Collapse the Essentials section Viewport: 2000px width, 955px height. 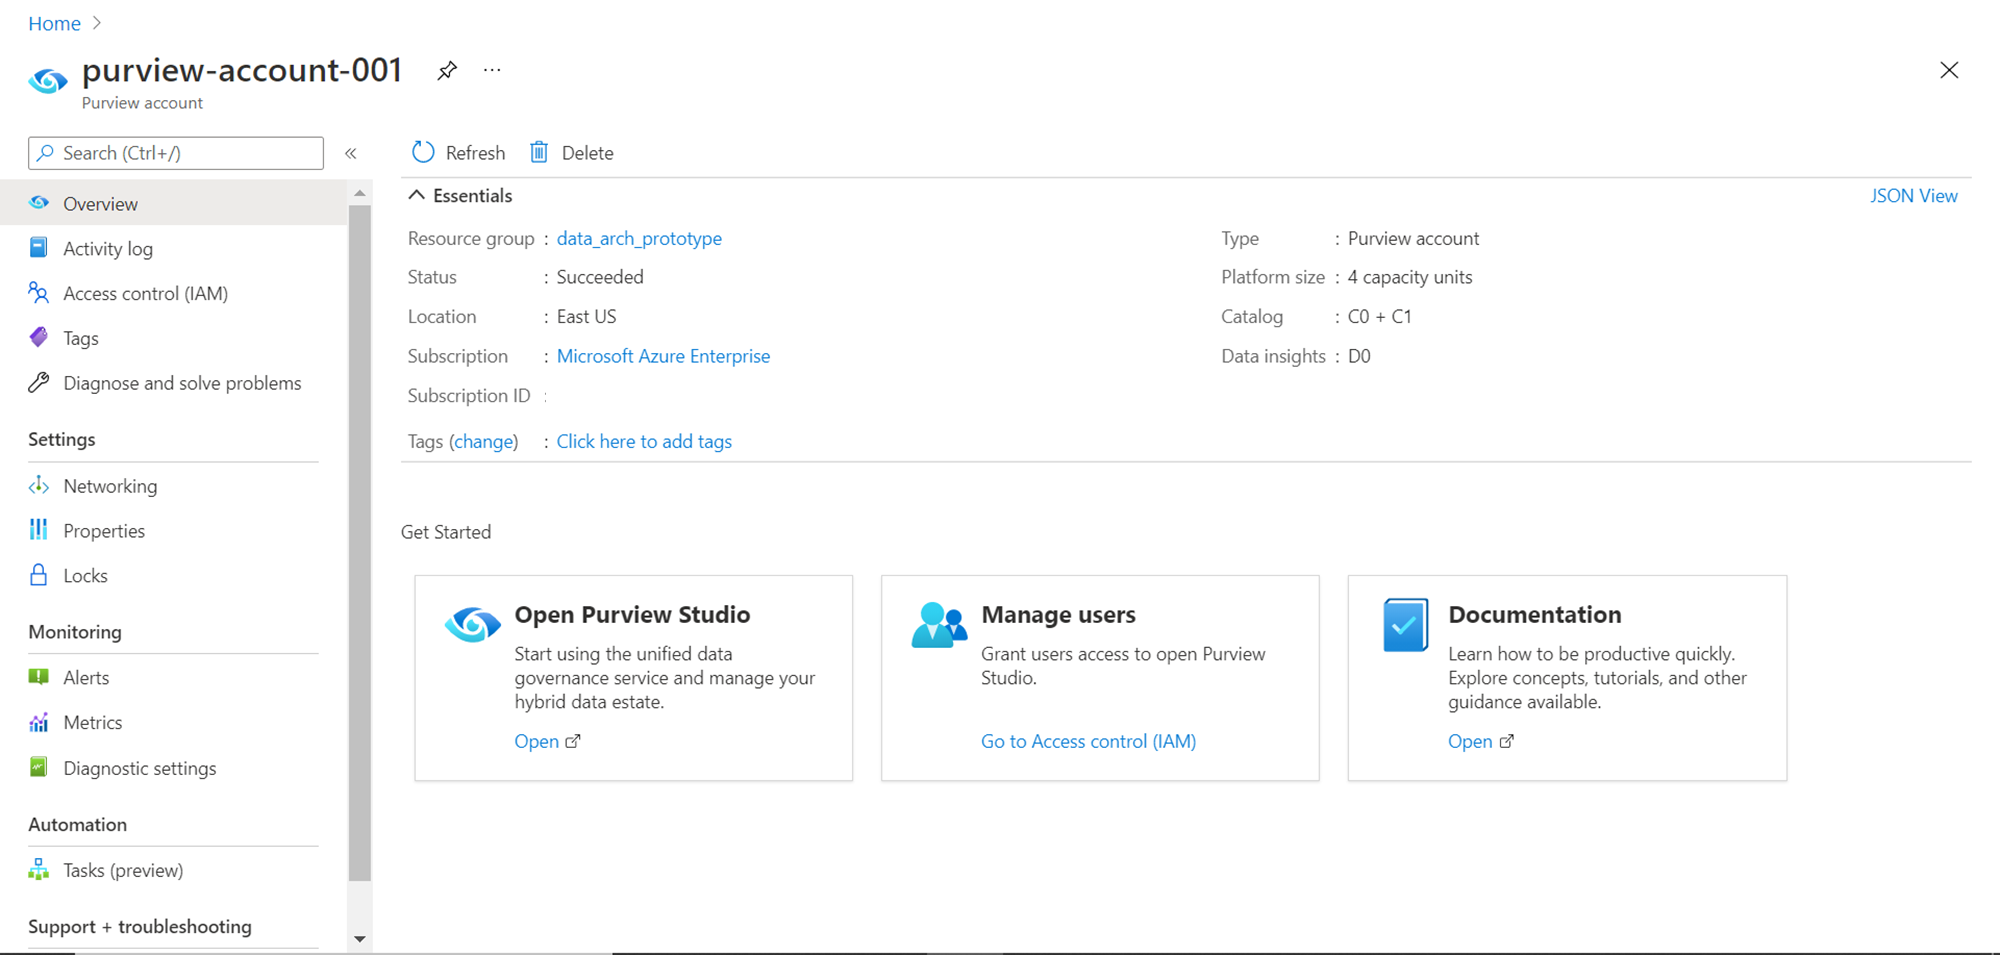coord(417,196)
